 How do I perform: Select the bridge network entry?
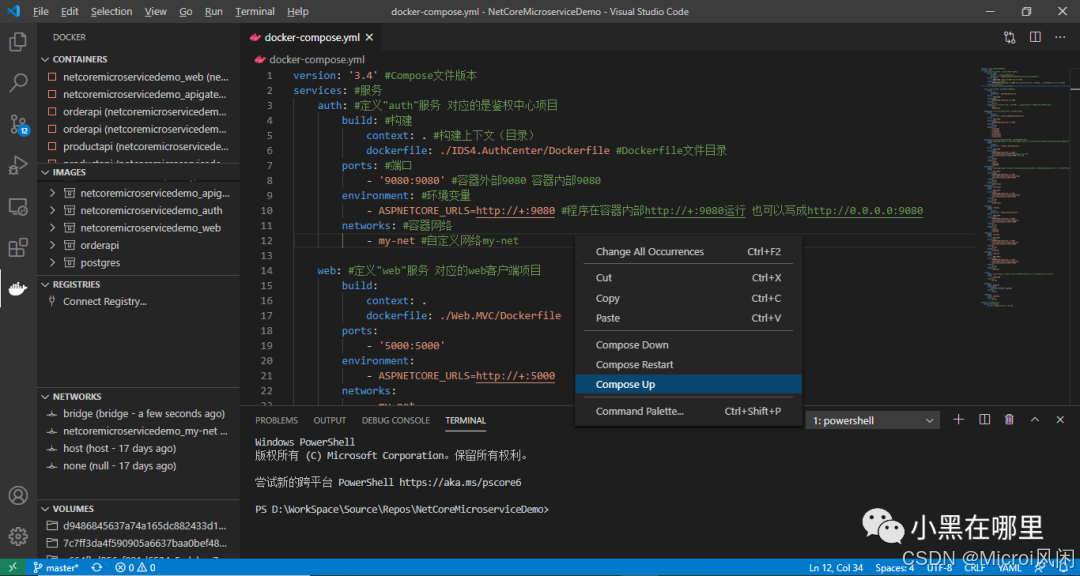[138, 414]
